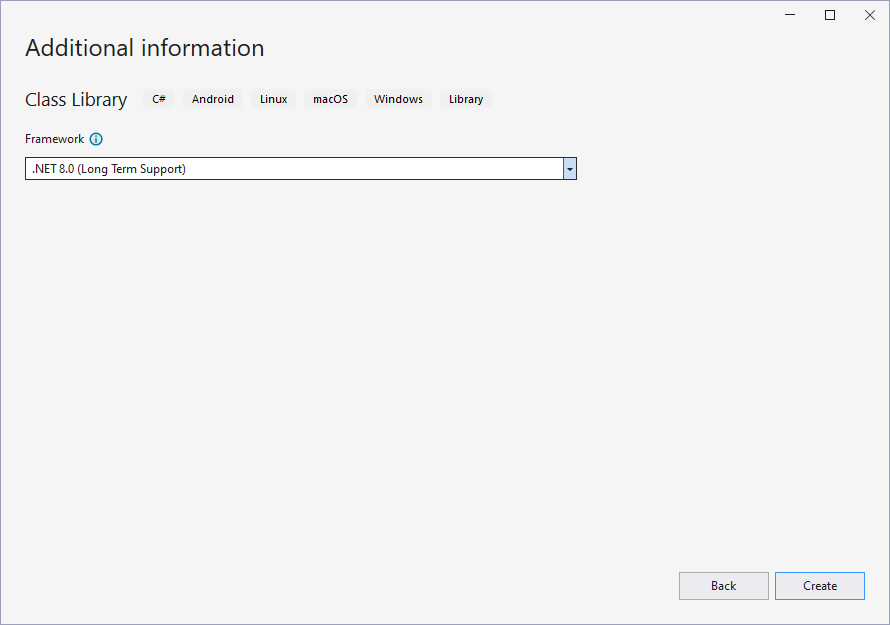Click the Library tag

click(x=466, y=99)
